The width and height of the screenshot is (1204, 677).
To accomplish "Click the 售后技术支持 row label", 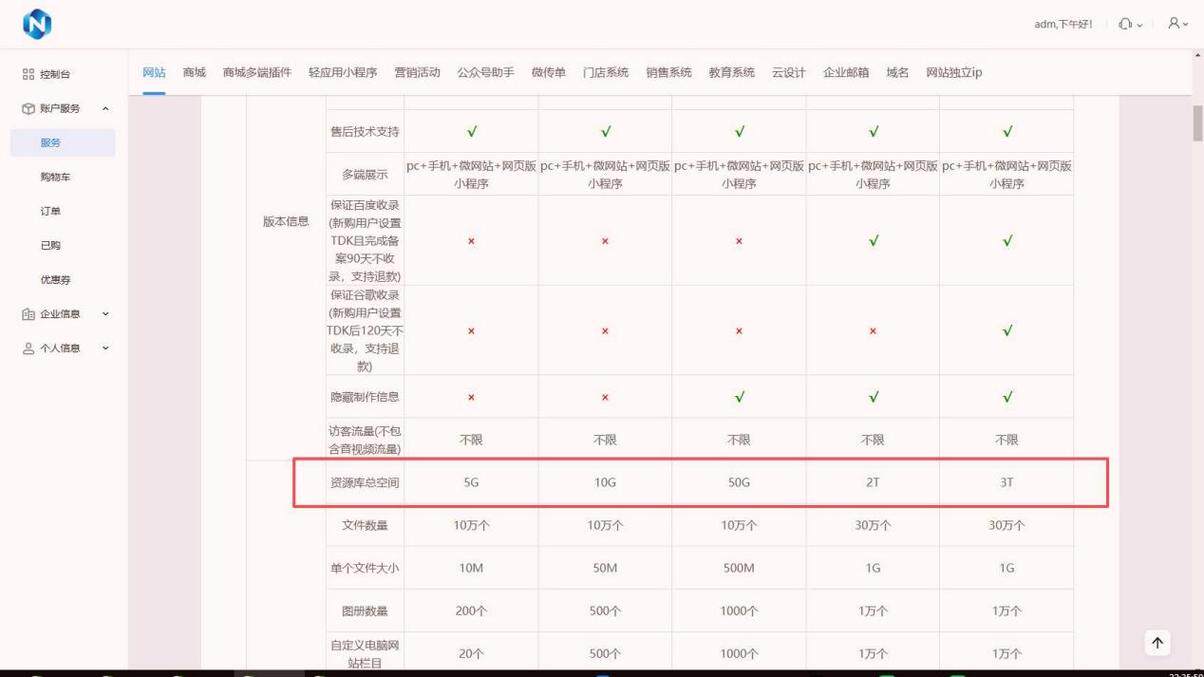I will [x=365, y=131].
